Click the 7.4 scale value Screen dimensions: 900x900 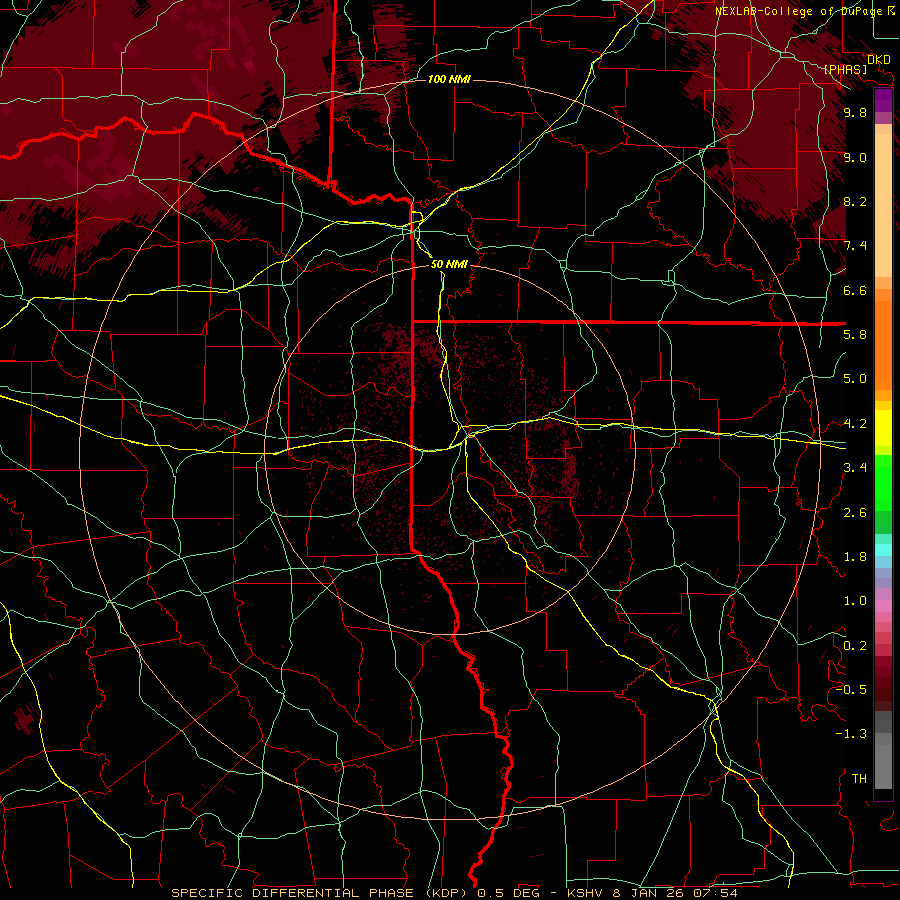tap(855, 246)
